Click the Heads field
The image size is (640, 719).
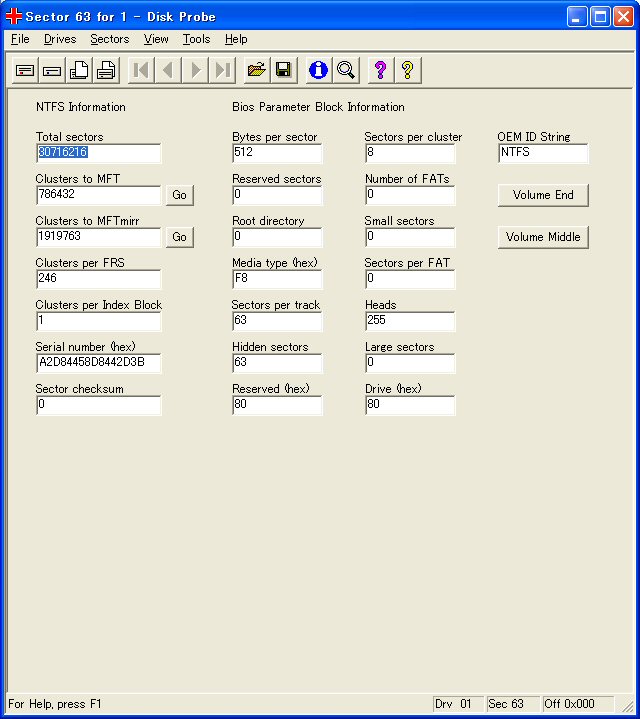410,321
